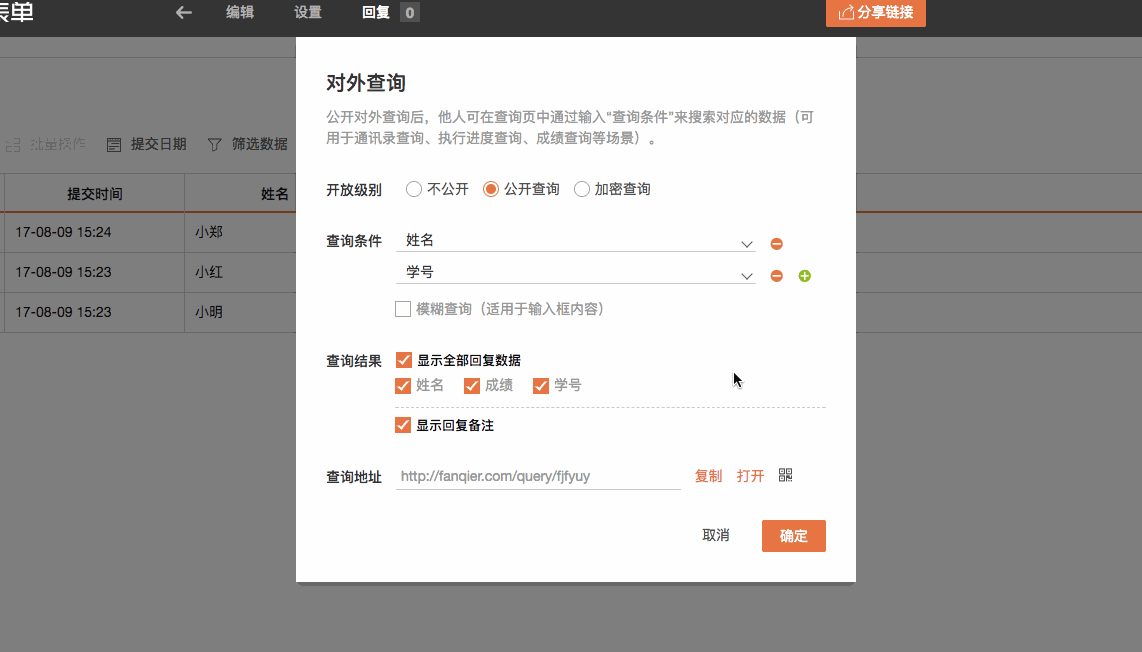
Task: Show the QR code for query address
Action: (785, 475)
